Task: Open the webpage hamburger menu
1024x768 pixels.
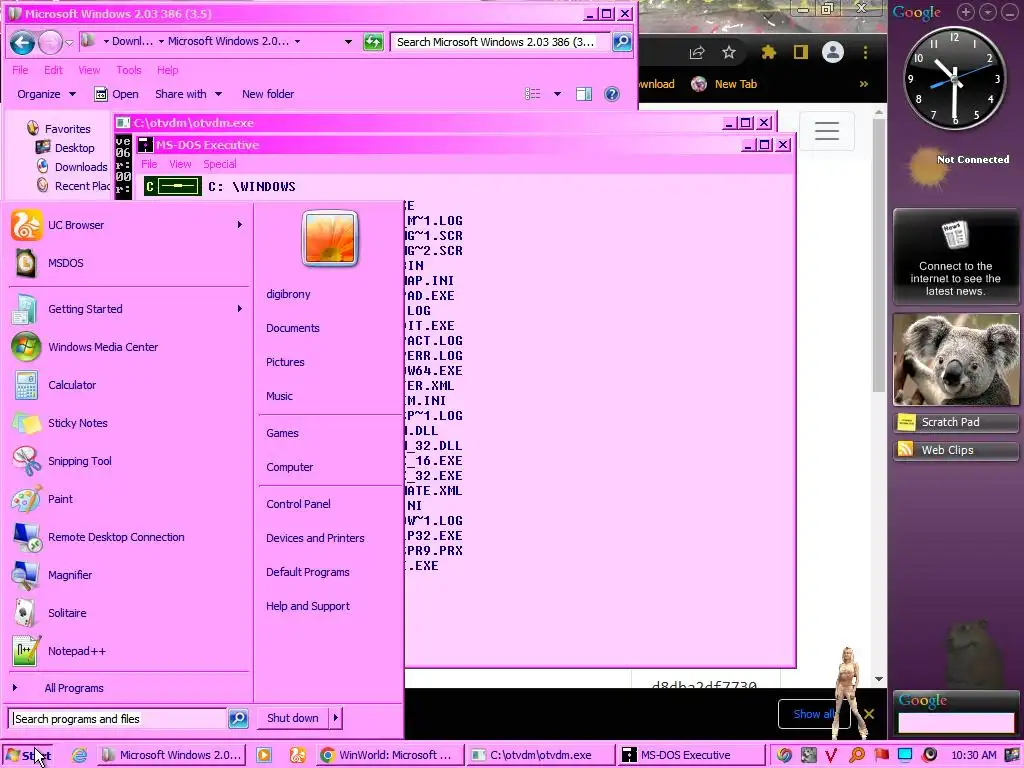Action: point(826,131)
